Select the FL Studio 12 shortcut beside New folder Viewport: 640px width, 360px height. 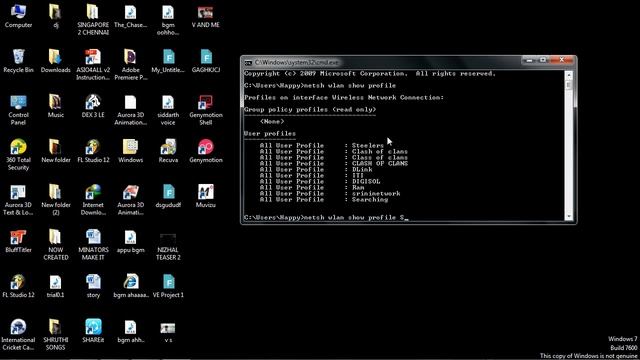tap(93, 151)
